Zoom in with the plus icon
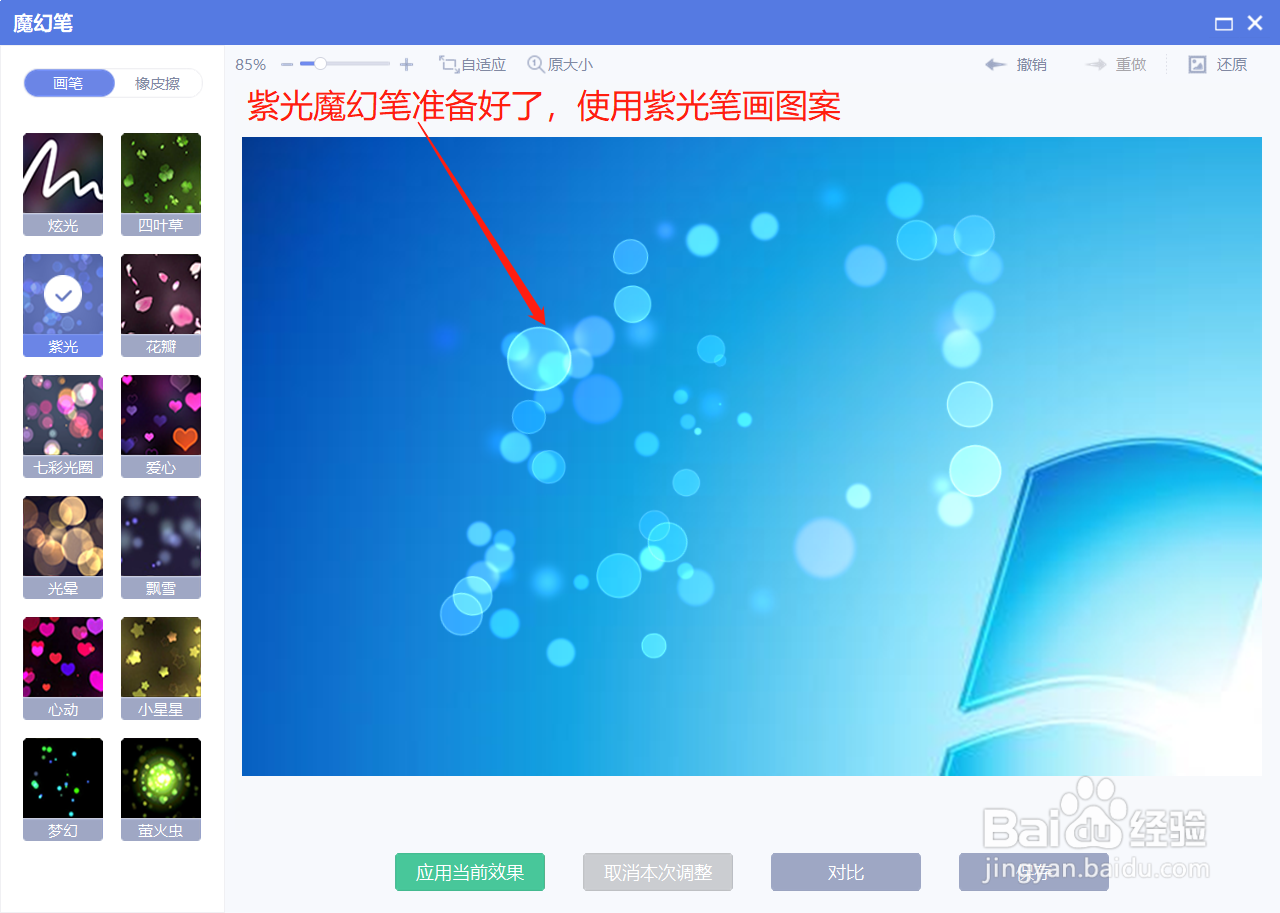This screenshot has width=1280, height=913. click(406, 64)
